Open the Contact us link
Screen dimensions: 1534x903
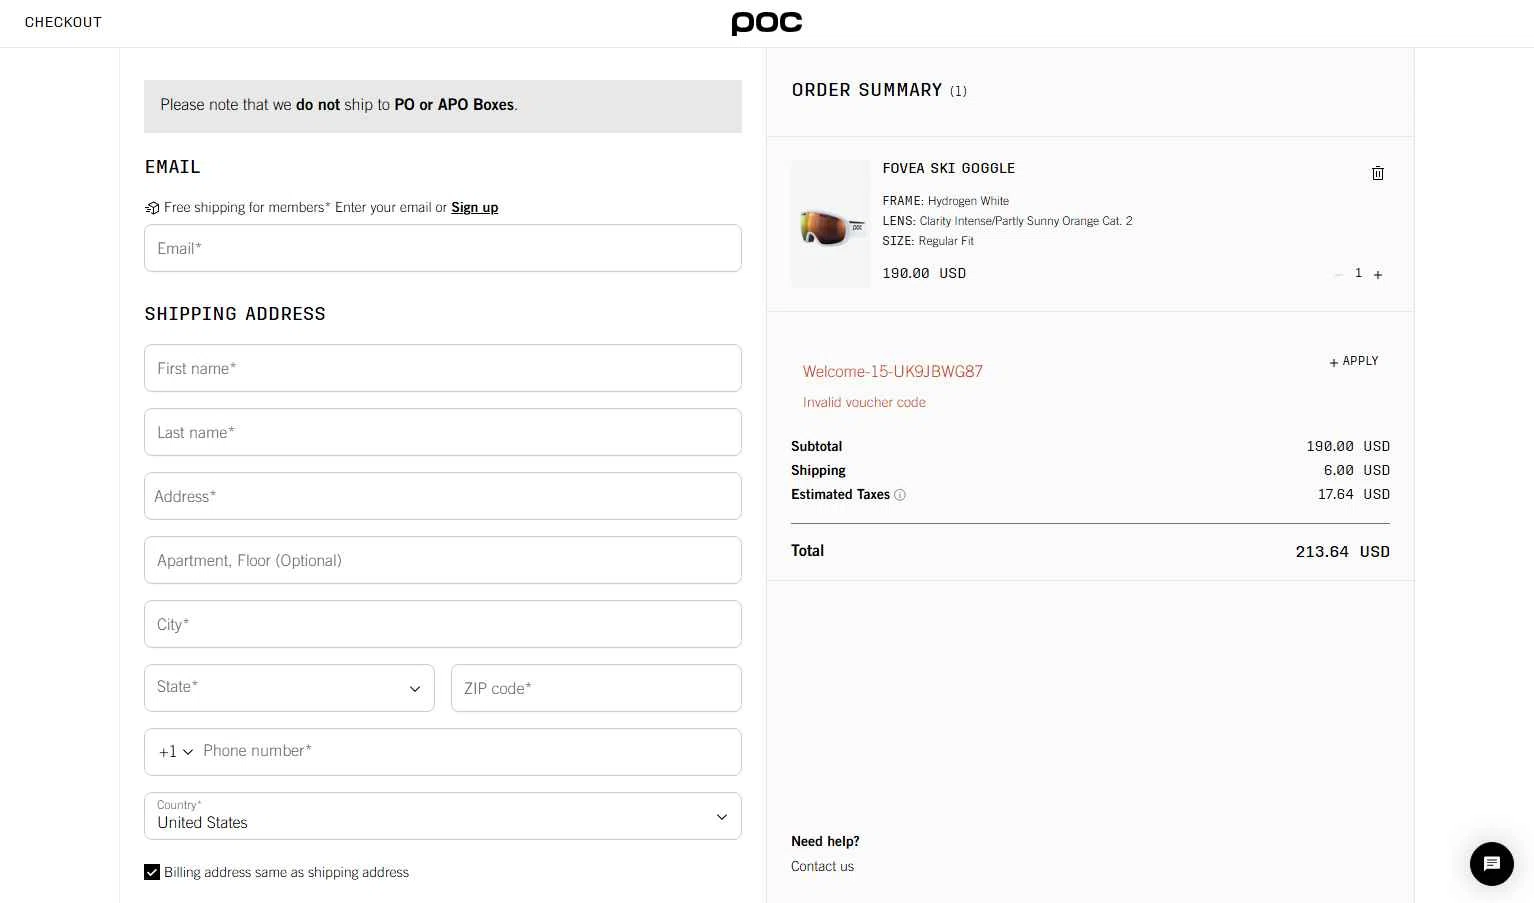(822, 866)
